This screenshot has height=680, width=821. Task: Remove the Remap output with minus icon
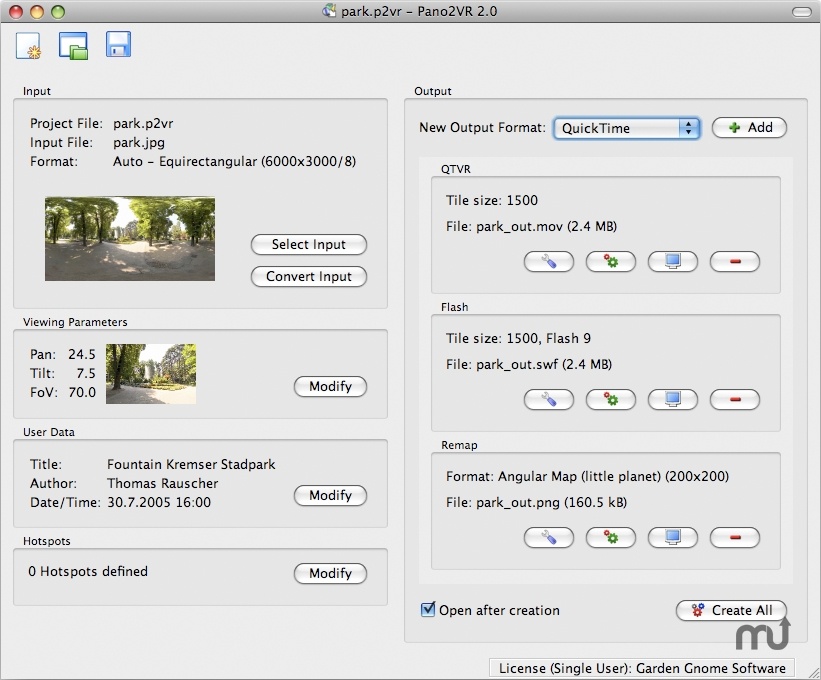(734, 537)
